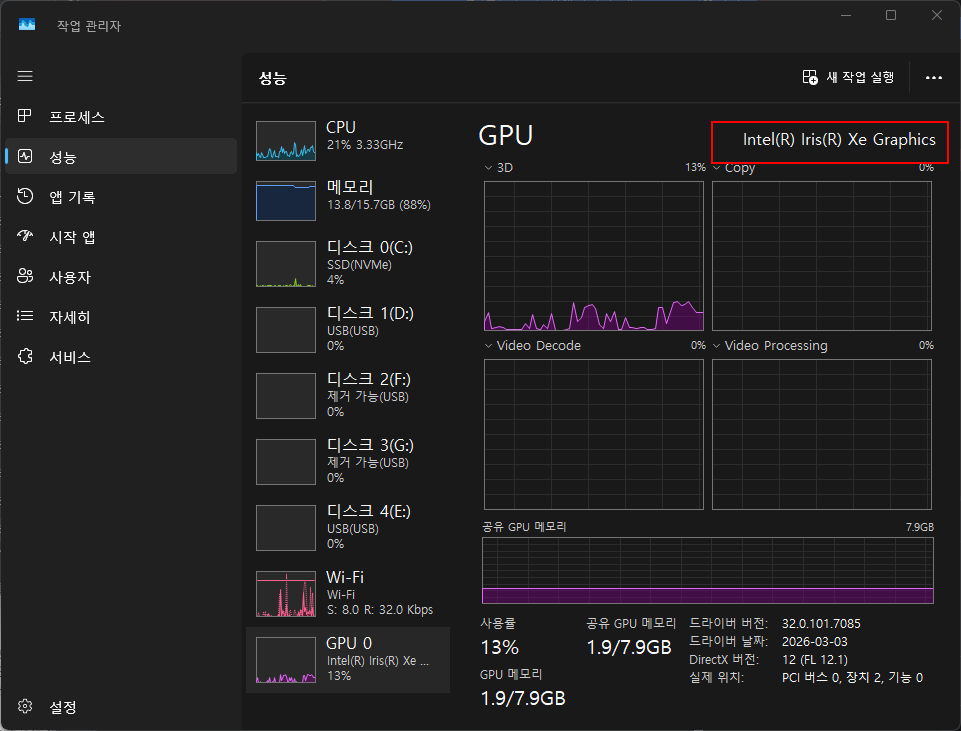This screenshot has height=731, width=961.
Task: Click the App history clock icon
Action: pyautogui.click(x=25, y=196)
